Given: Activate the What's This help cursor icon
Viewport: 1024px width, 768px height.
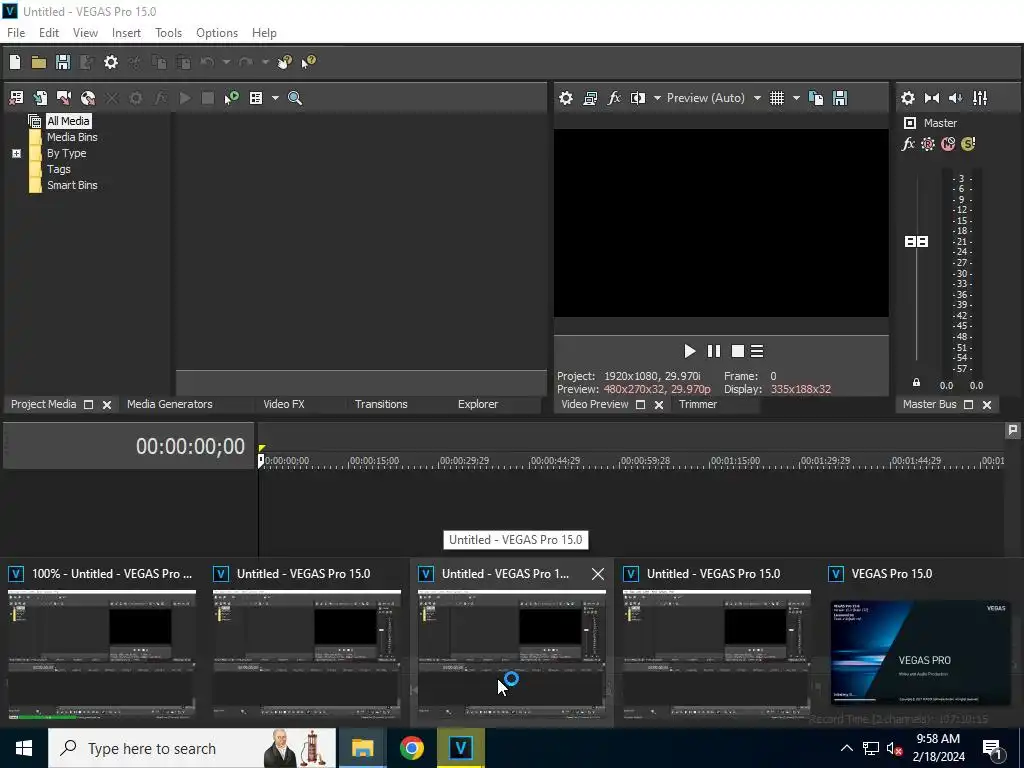Looking at the screenshot, I should pyautogui.click(x=308, y=62).
